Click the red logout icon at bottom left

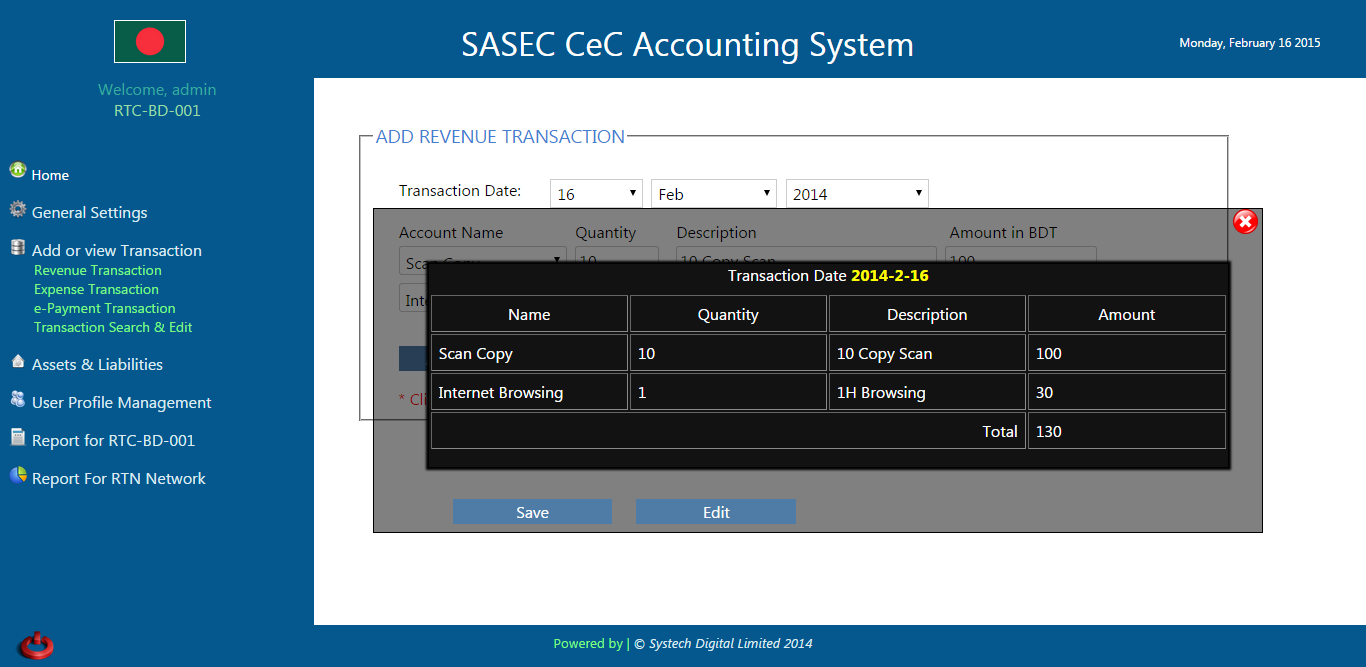[36, 645]
